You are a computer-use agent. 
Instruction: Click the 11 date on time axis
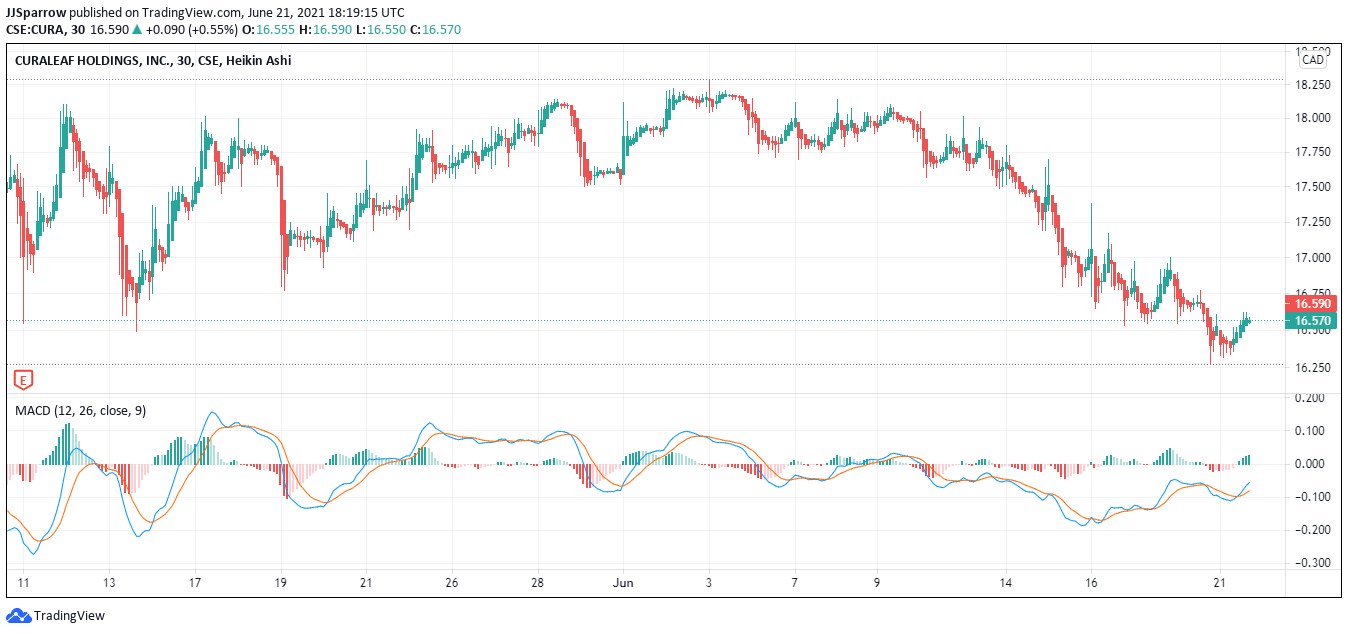pos(24,582)
